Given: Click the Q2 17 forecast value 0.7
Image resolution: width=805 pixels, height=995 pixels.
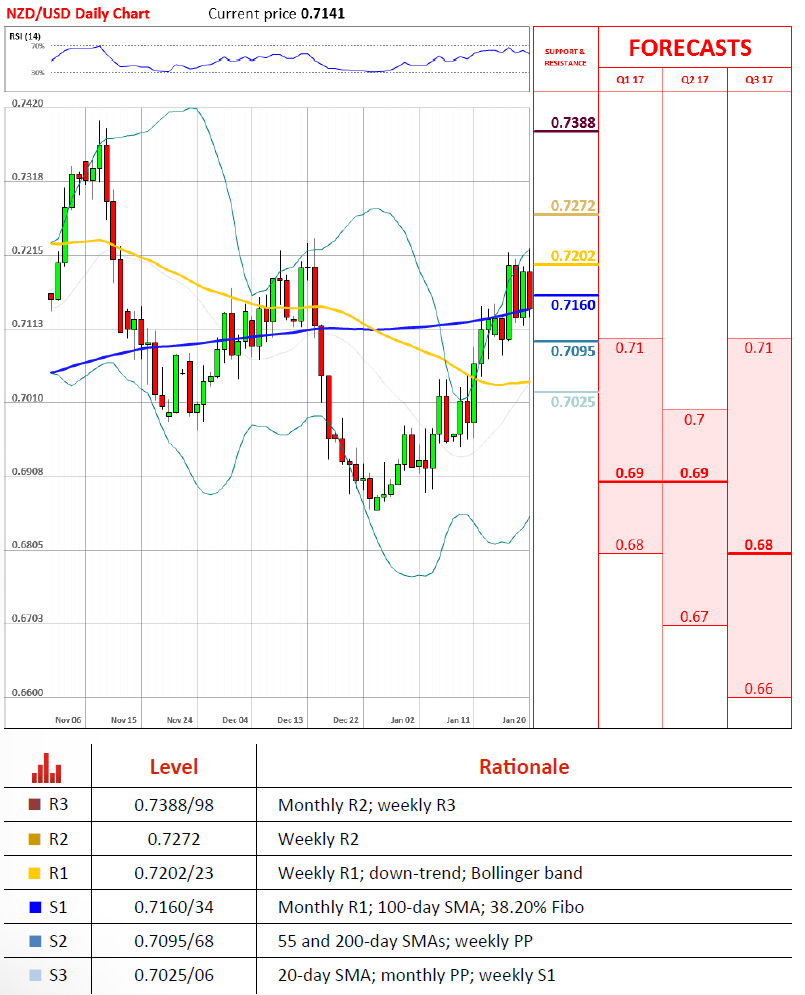Looking at the screenshot, I should [694, 419].
